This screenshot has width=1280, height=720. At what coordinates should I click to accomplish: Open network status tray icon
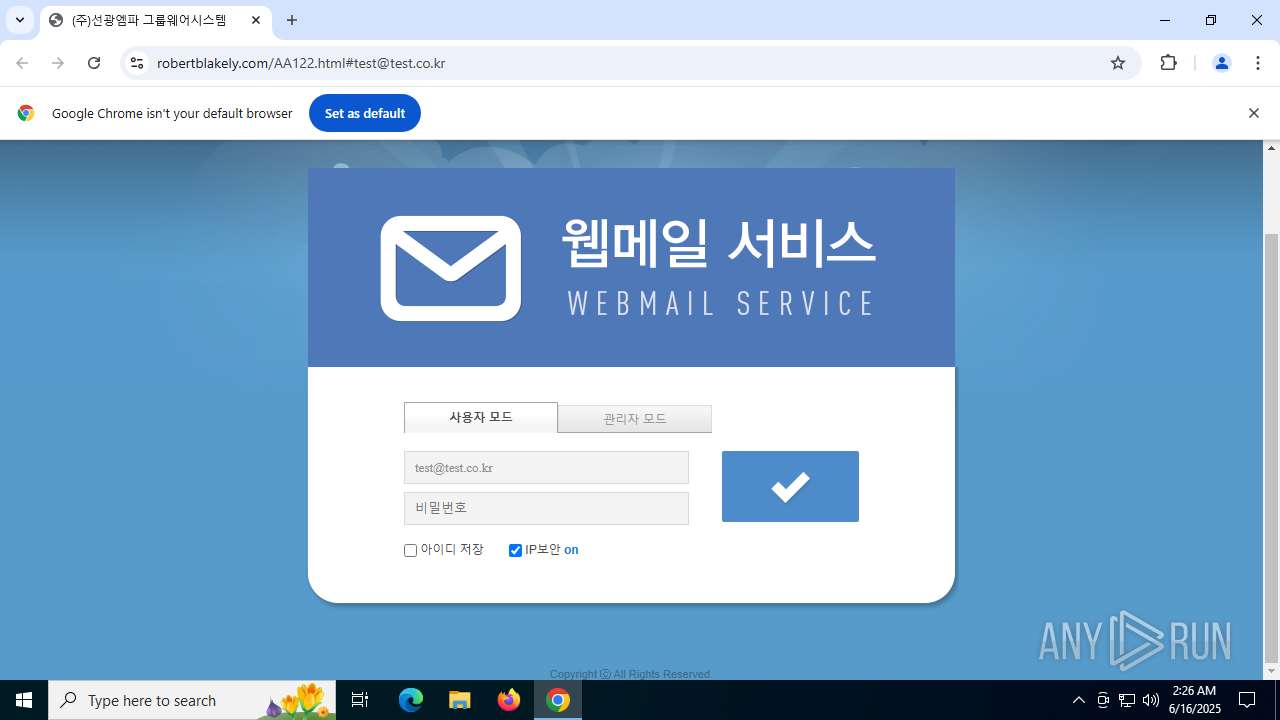pyautogui.click(x=1127, y=700)
